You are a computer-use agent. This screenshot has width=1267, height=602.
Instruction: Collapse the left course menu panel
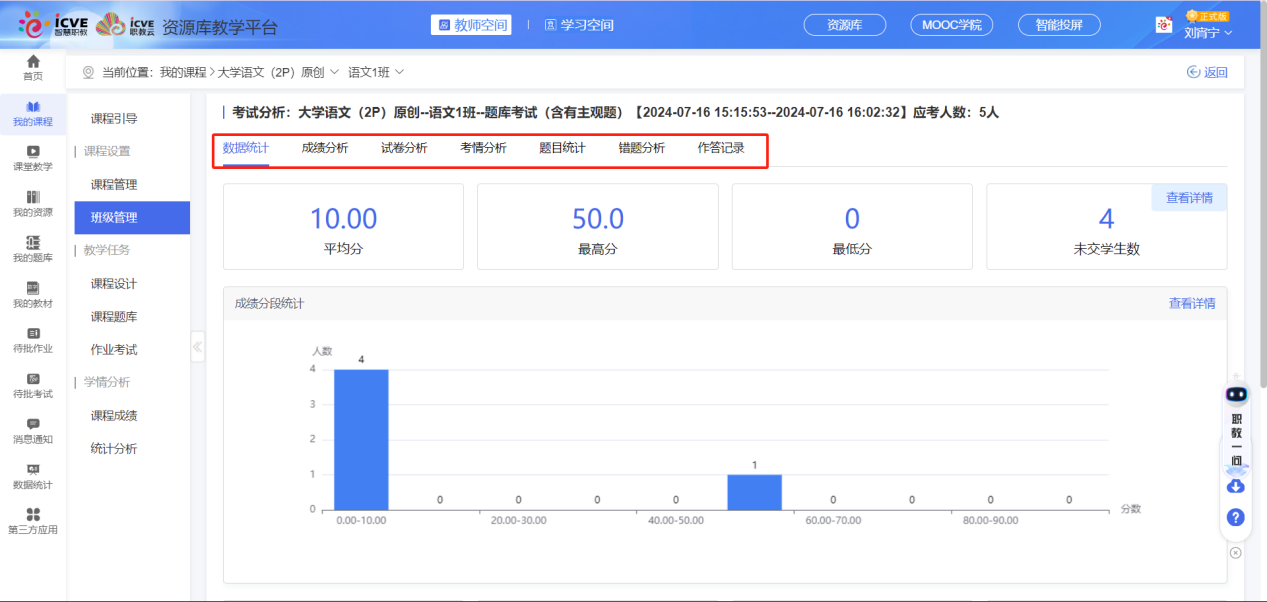(197, 347)
